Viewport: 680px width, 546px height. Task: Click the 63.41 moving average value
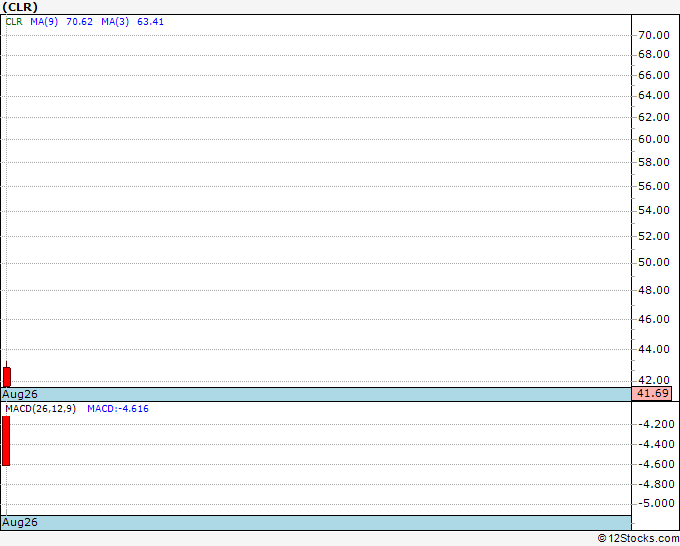click(x=150, y=22)
